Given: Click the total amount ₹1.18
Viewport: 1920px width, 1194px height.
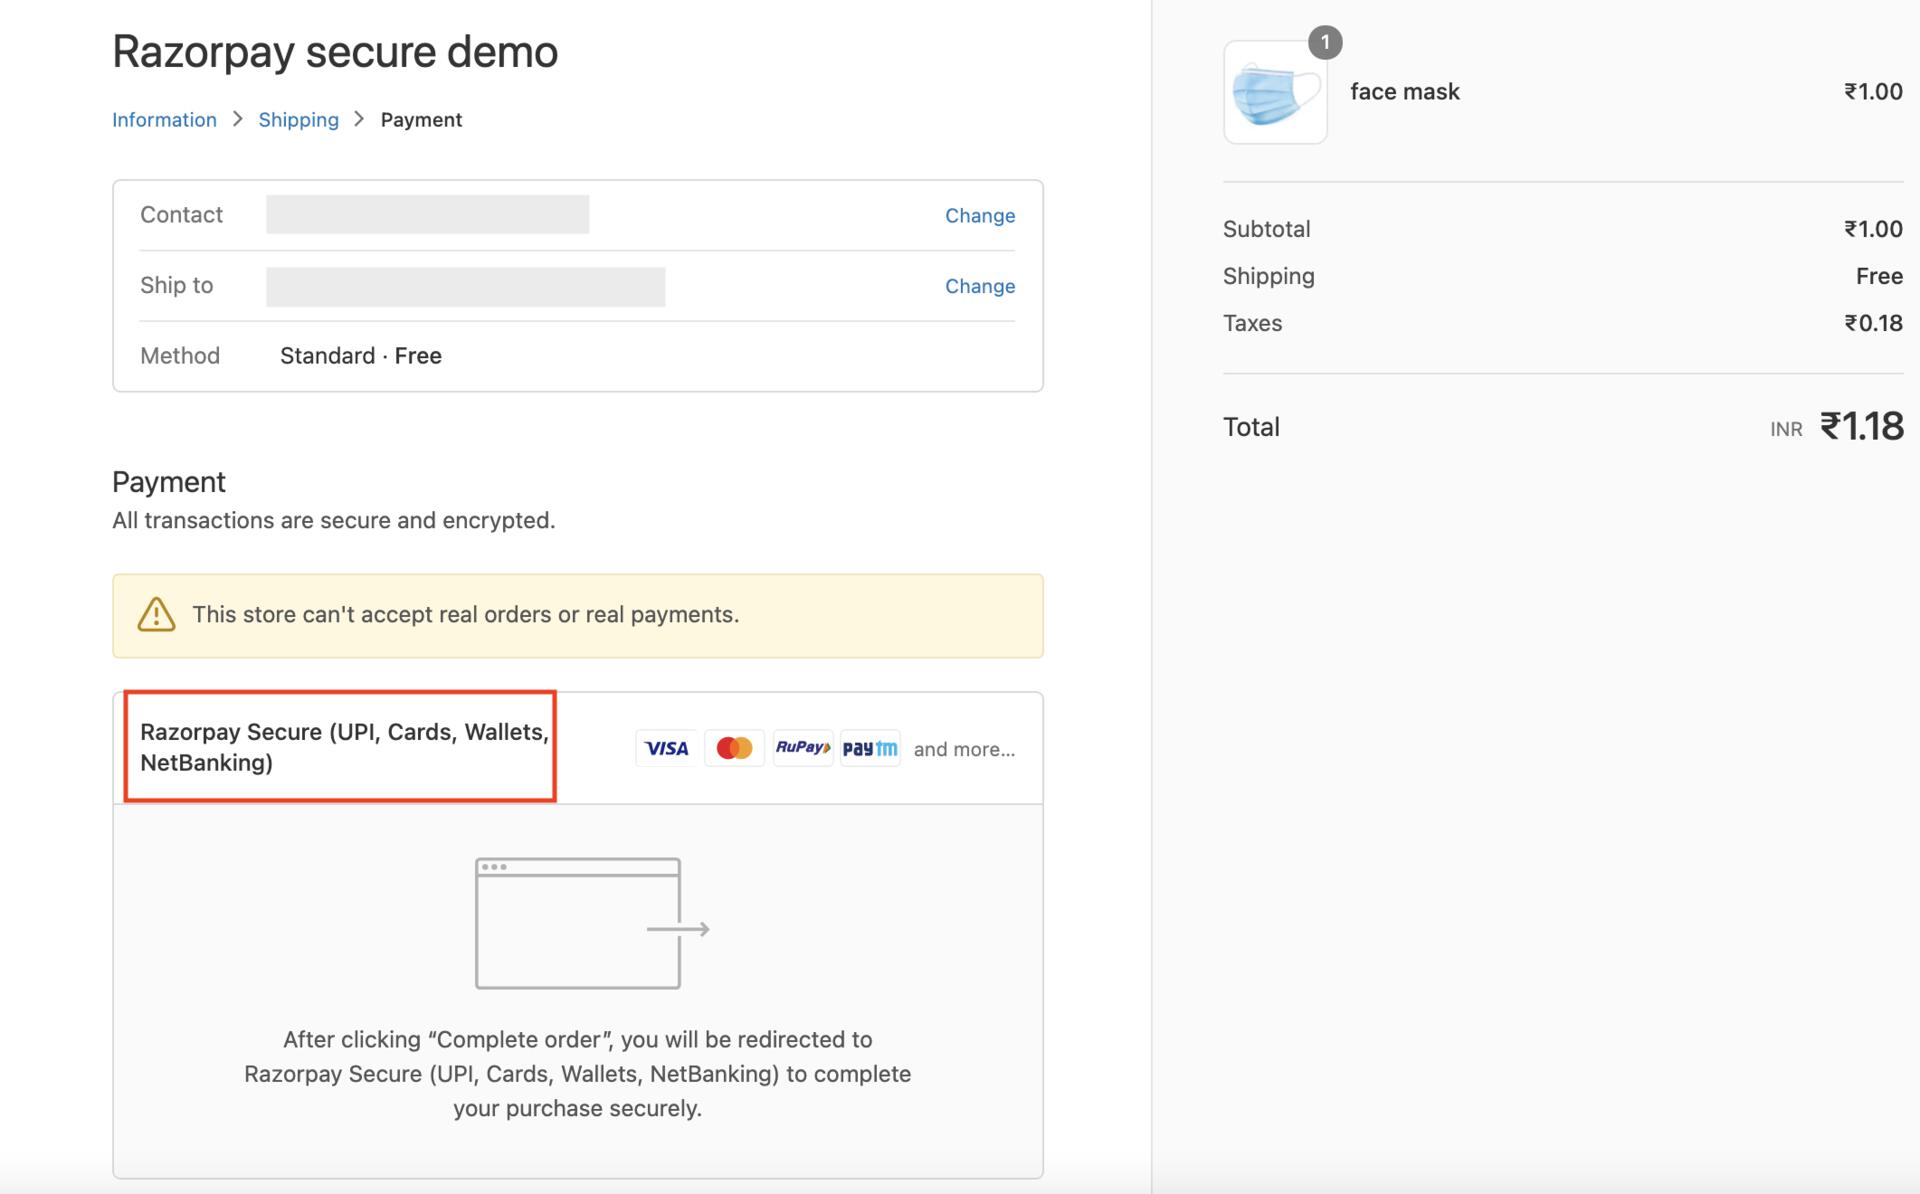Looking at the screenshot, I should pos(1861,426).
